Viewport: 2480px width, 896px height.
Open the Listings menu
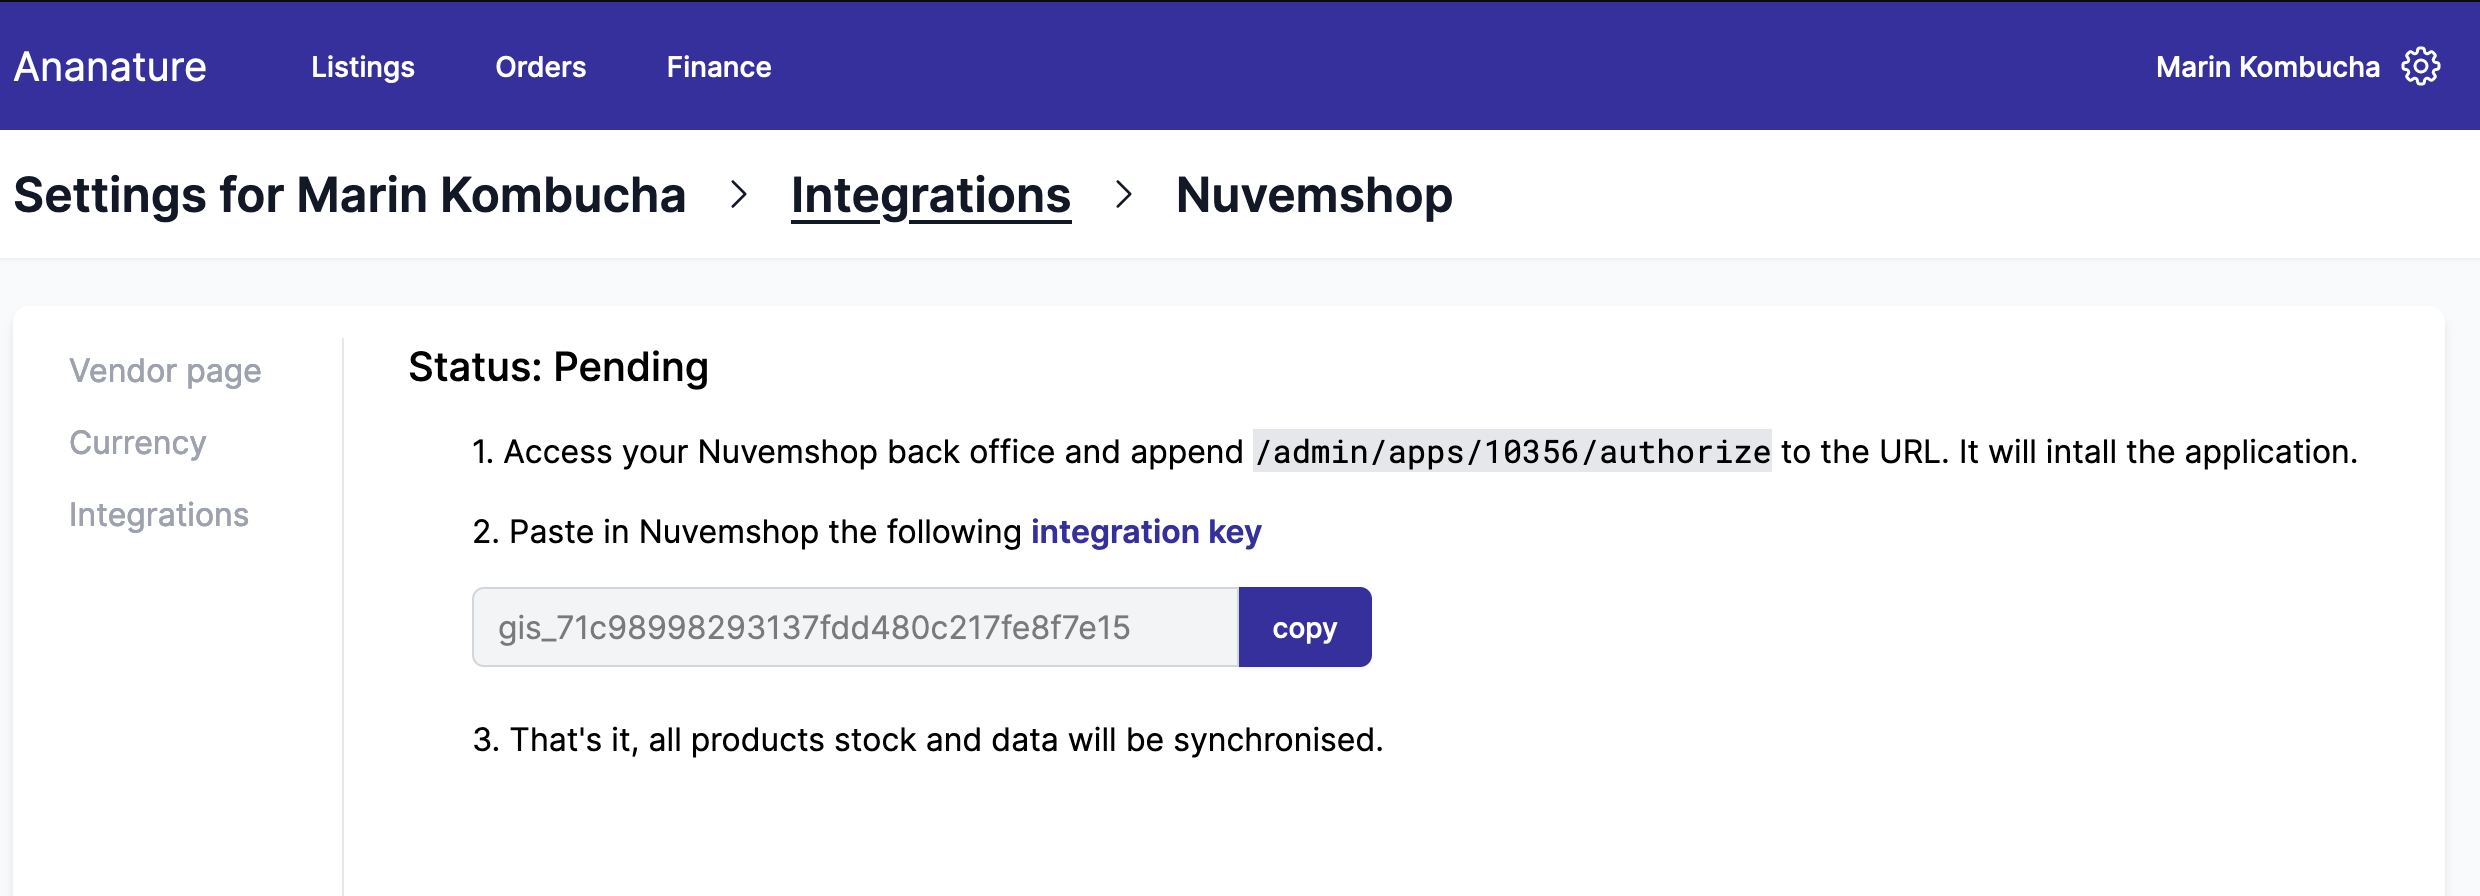(363, 67)
